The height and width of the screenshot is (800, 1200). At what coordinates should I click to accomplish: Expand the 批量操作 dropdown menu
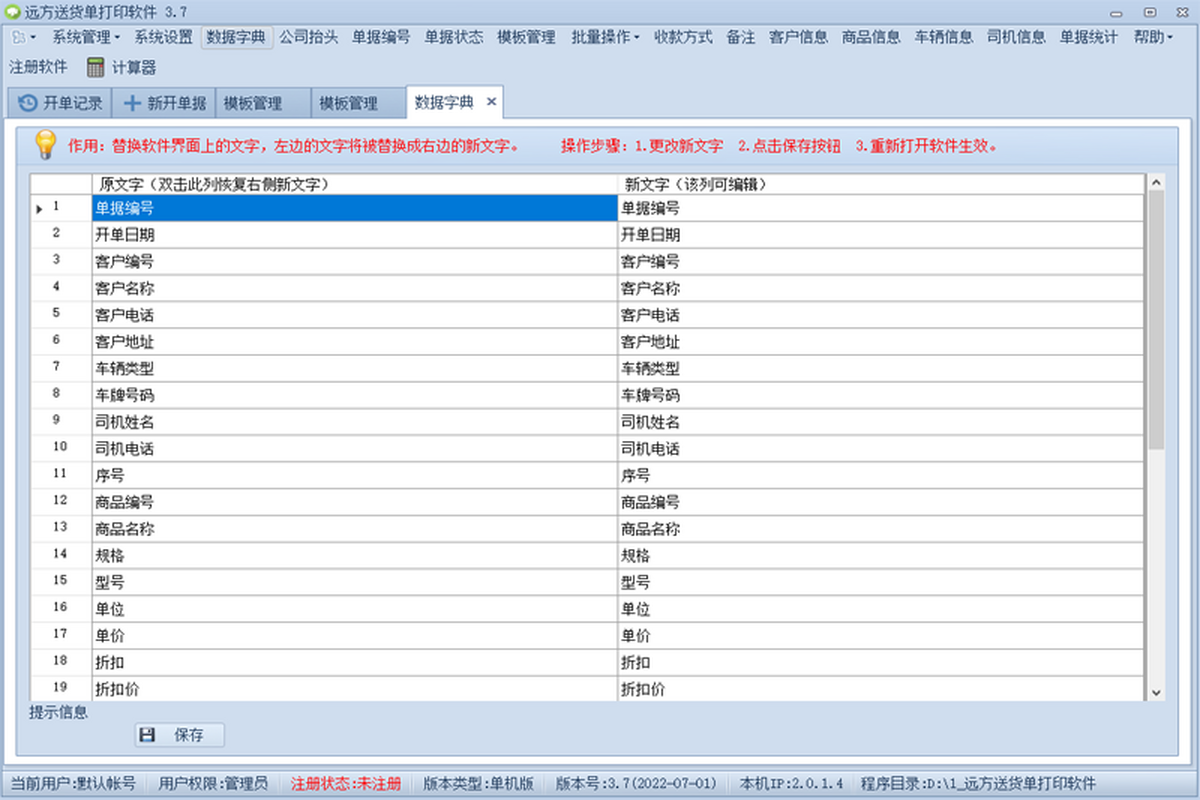click(x=605, y=37)
